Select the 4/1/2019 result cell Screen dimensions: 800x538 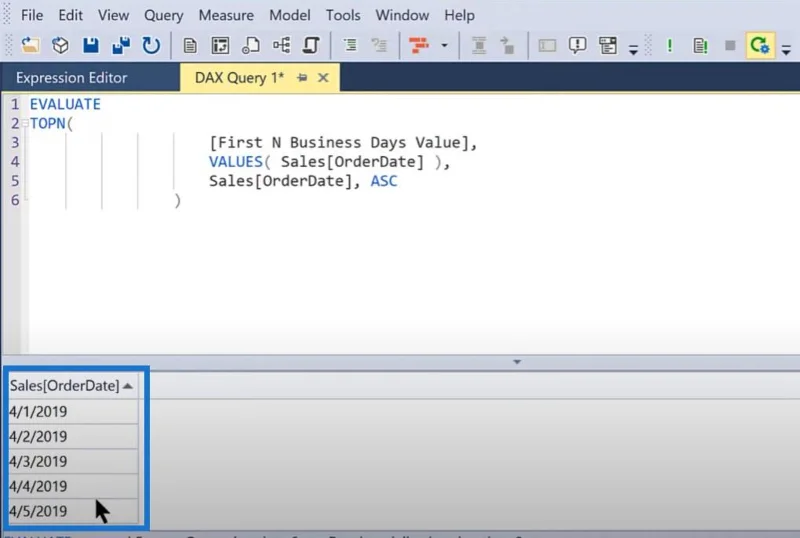coord(73,411)
